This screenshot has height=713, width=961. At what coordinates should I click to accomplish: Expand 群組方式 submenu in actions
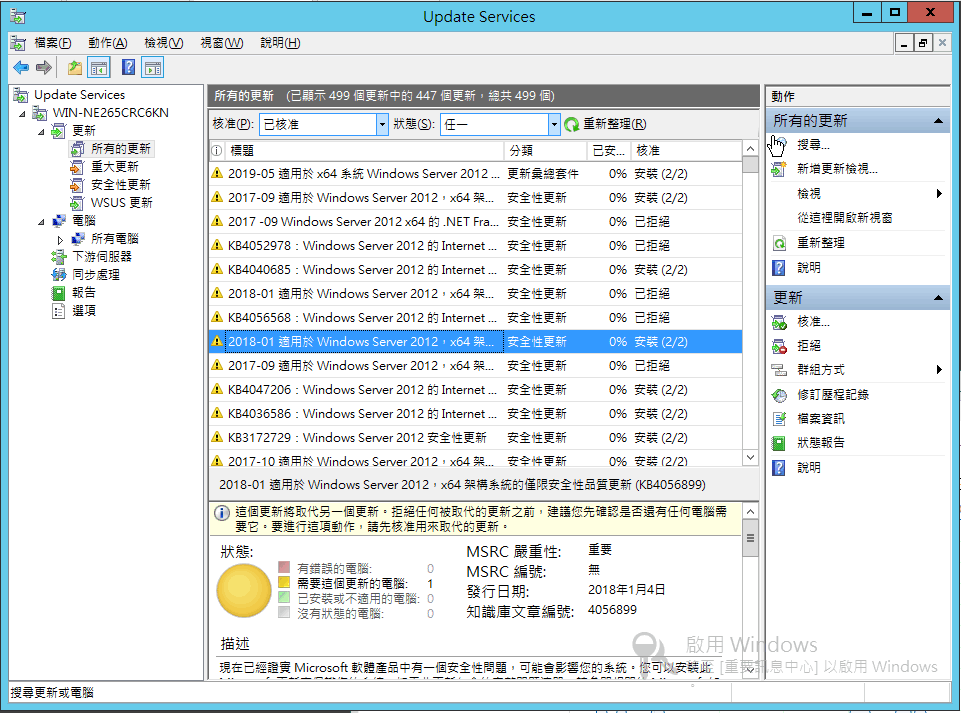pos(939,370)
